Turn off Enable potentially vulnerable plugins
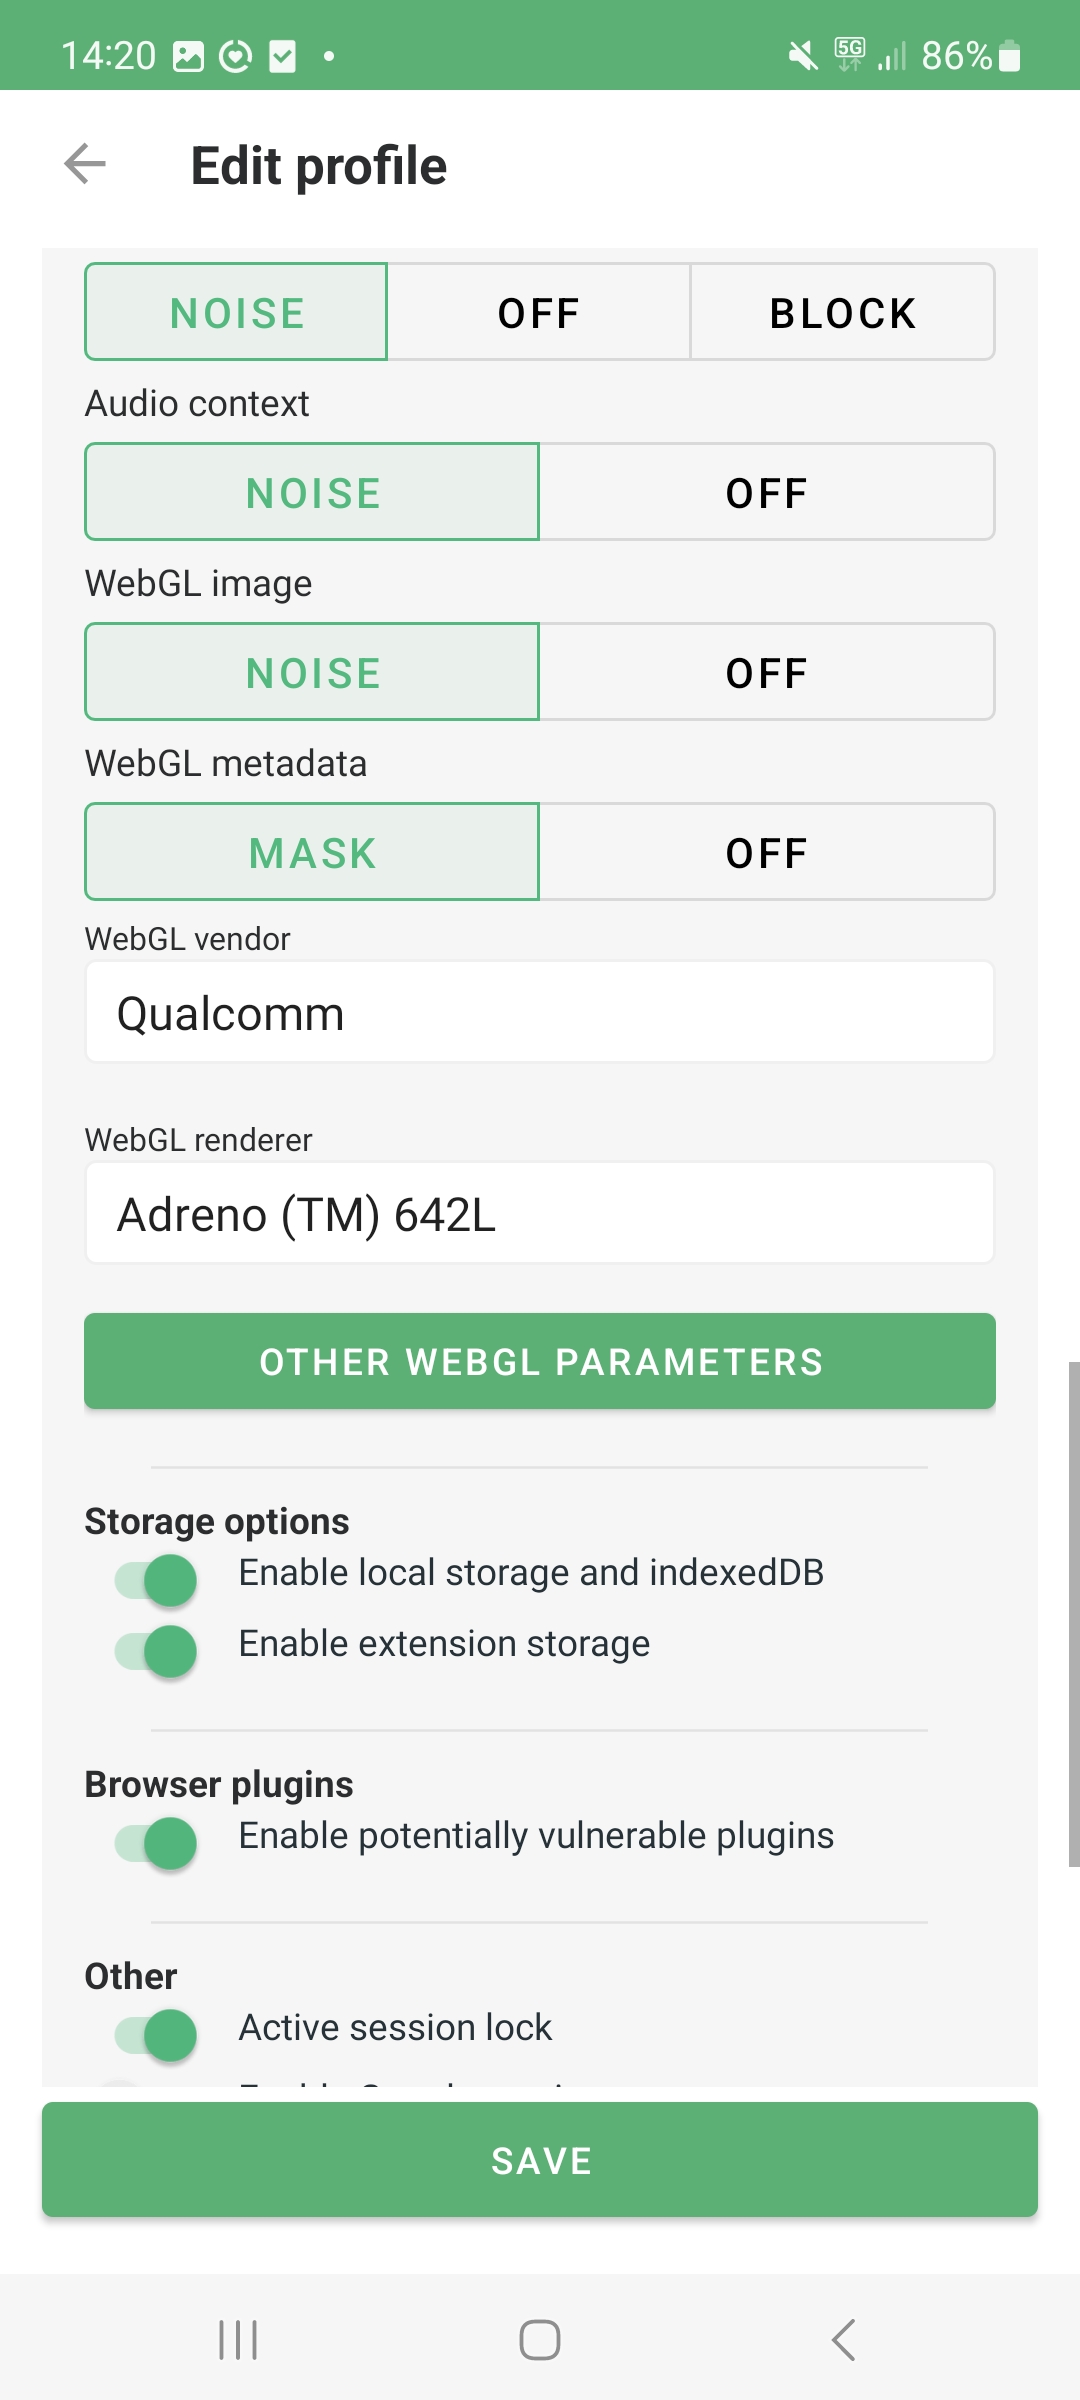This screenshot has height=2400, width=1080. pos(157,1843)
